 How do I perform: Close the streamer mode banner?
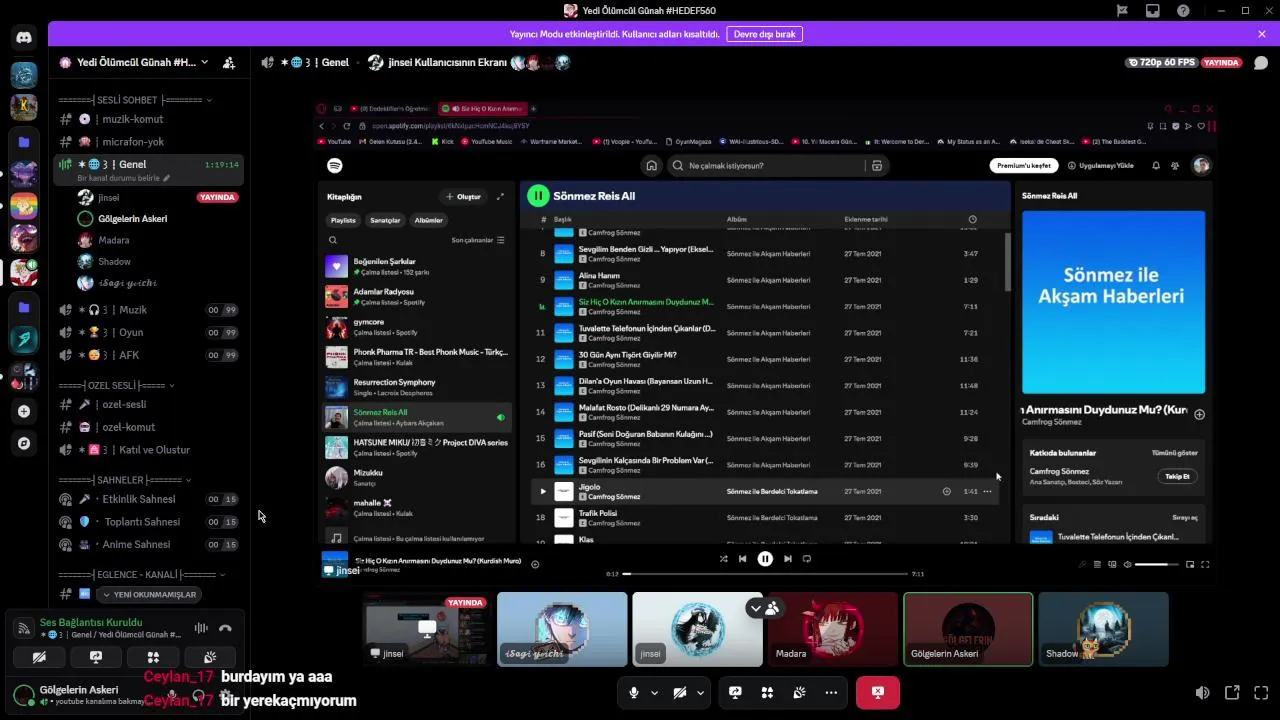pos(1262,34)
